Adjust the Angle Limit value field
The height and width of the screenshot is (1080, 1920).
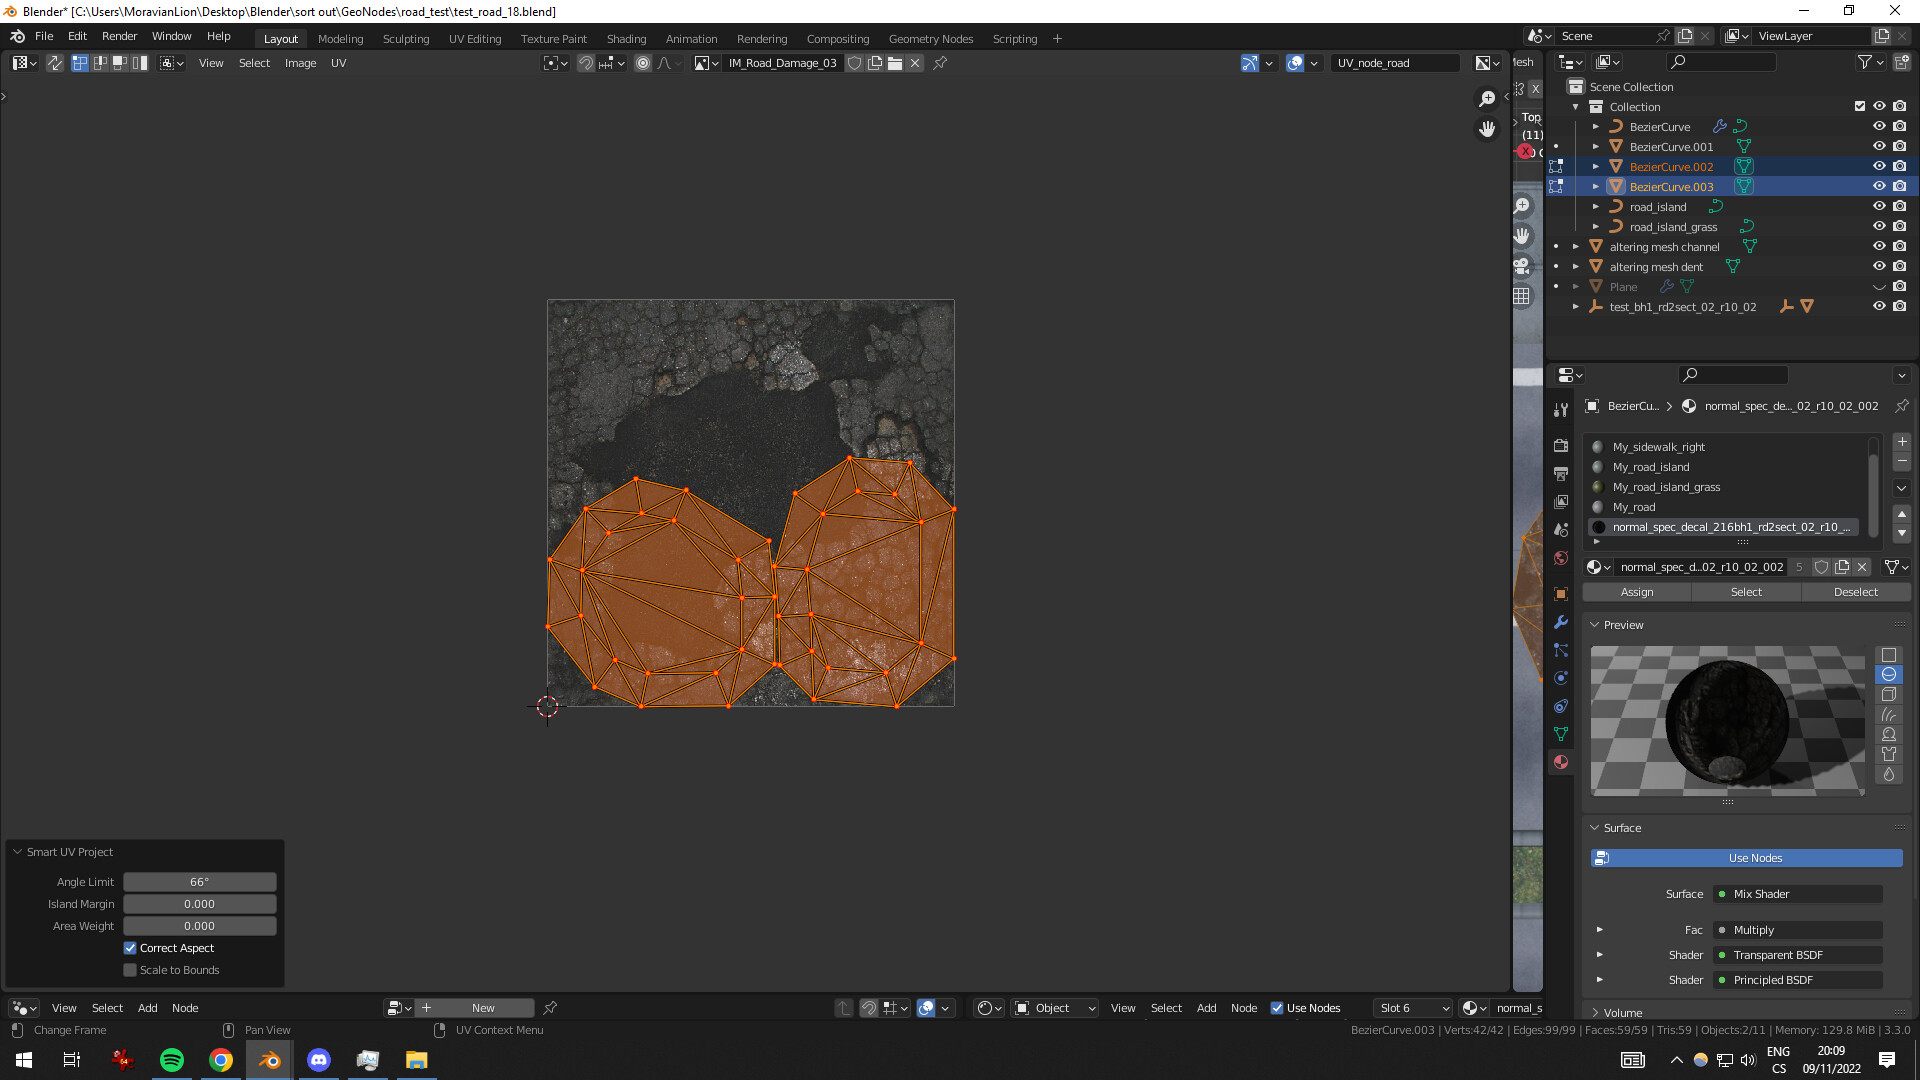[x=200, y=882]
